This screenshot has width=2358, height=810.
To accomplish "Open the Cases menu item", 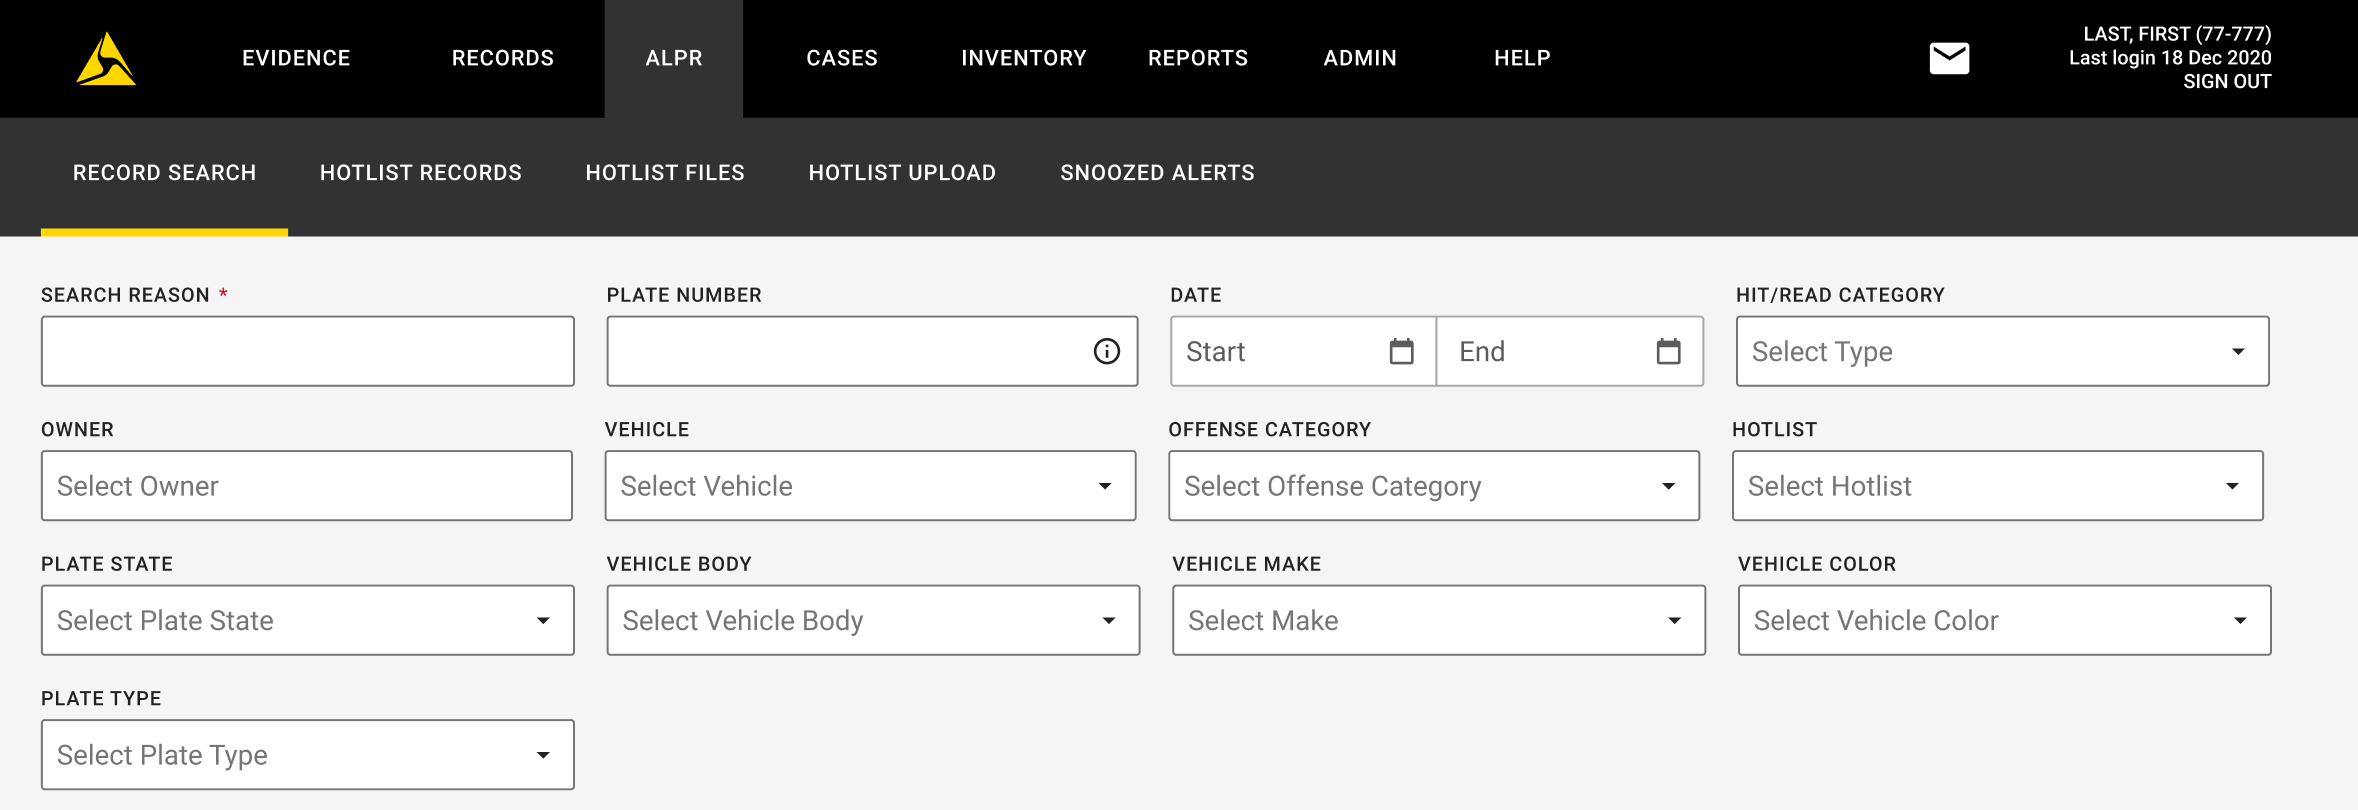I will tap(841, 58).
